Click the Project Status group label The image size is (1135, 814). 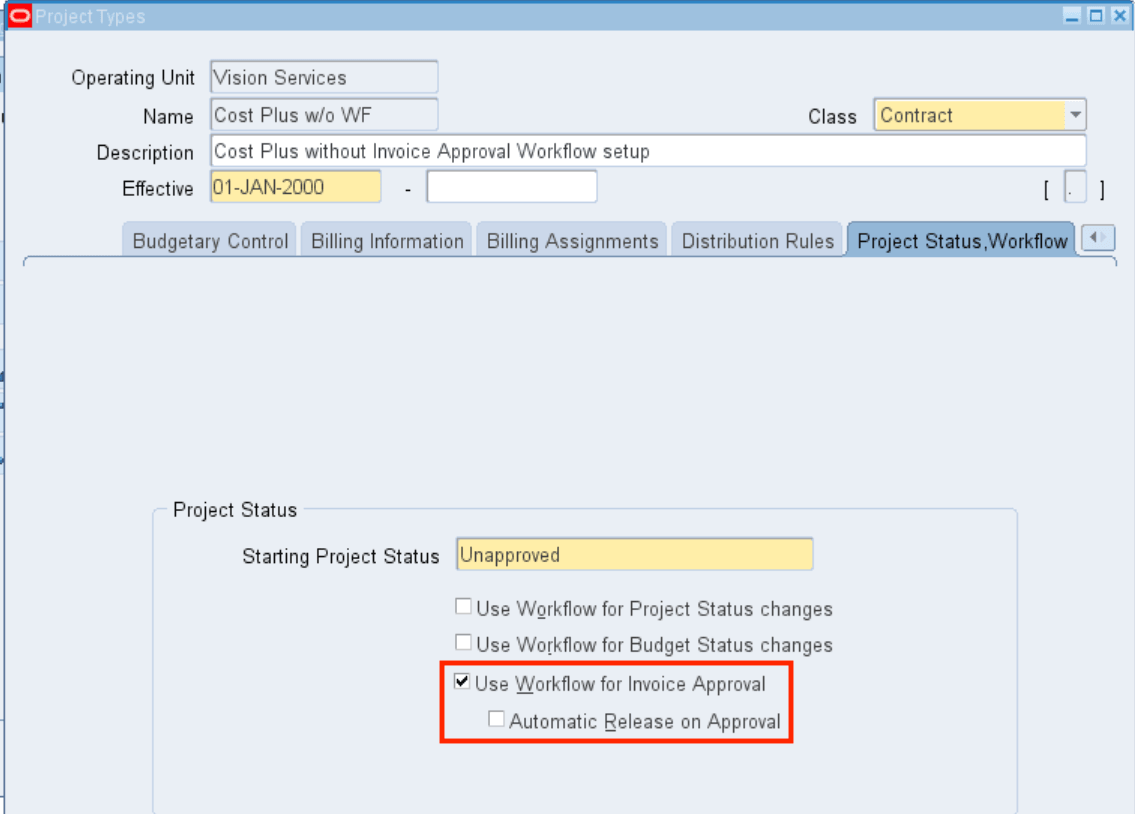[235, 510]
